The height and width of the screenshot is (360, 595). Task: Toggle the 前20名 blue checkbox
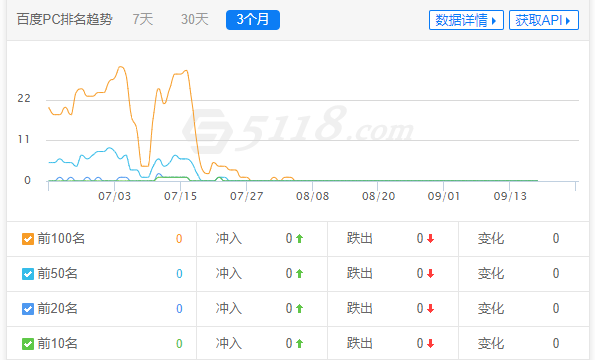pos(28,309)
